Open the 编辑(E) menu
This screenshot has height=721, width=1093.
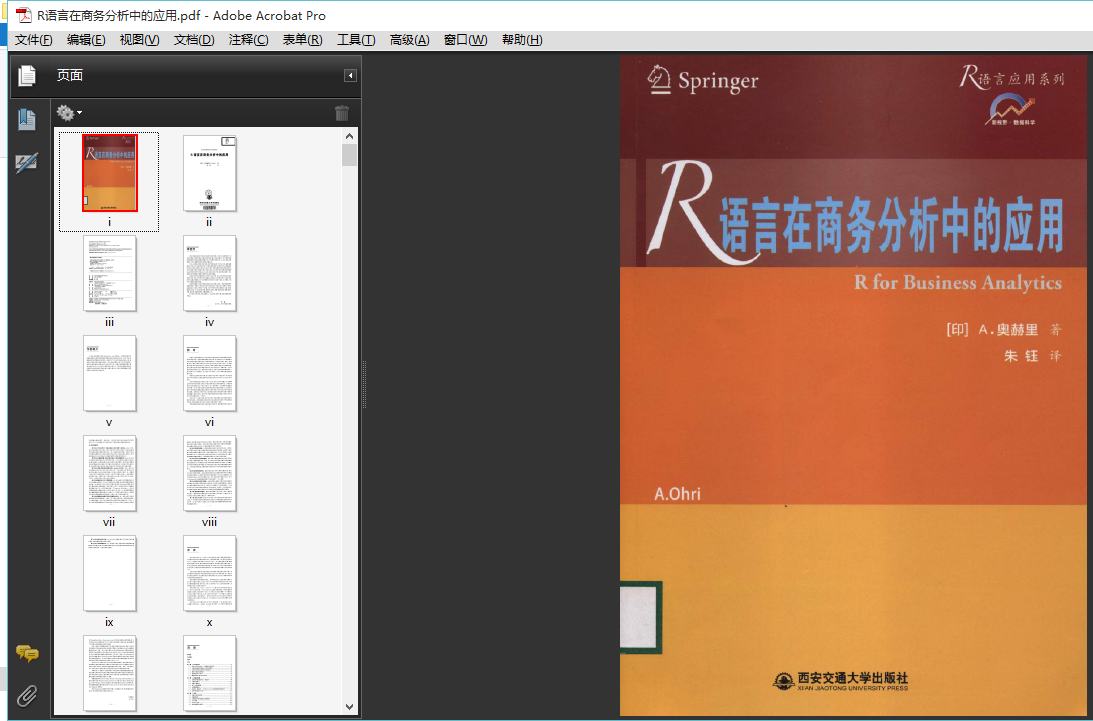(x=86, y=40)
